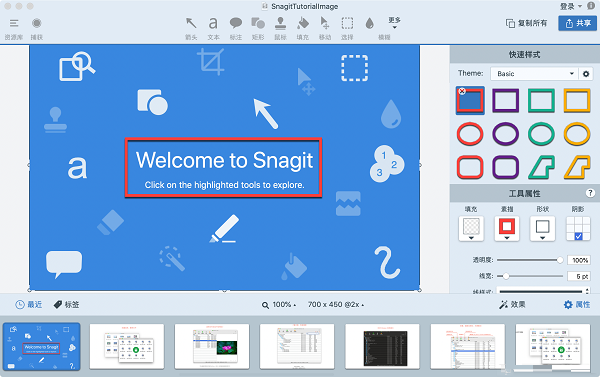The width and height of the screenshot is (600, 377).
Task: Click the opacity slider handle
Action: coord(560,260)
